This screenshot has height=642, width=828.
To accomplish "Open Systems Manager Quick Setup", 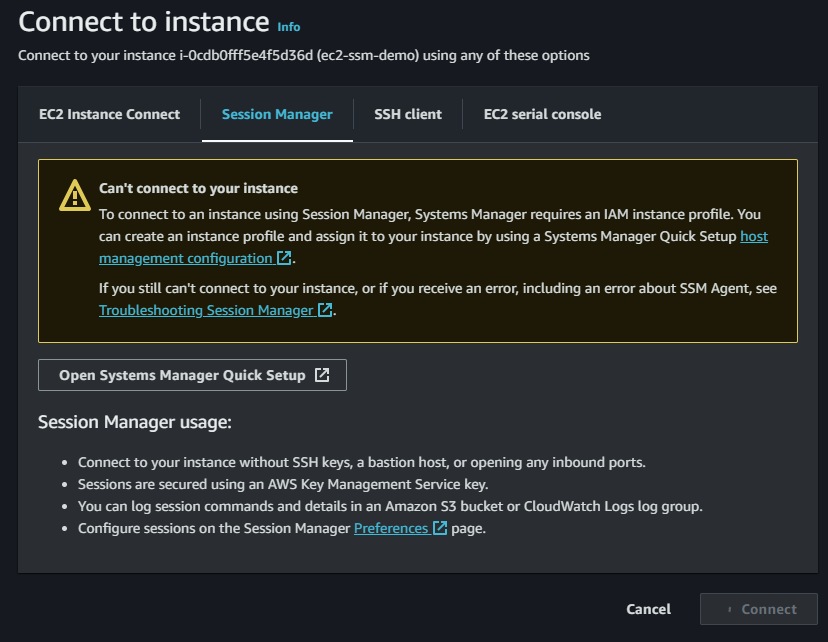I will [192, 374].
